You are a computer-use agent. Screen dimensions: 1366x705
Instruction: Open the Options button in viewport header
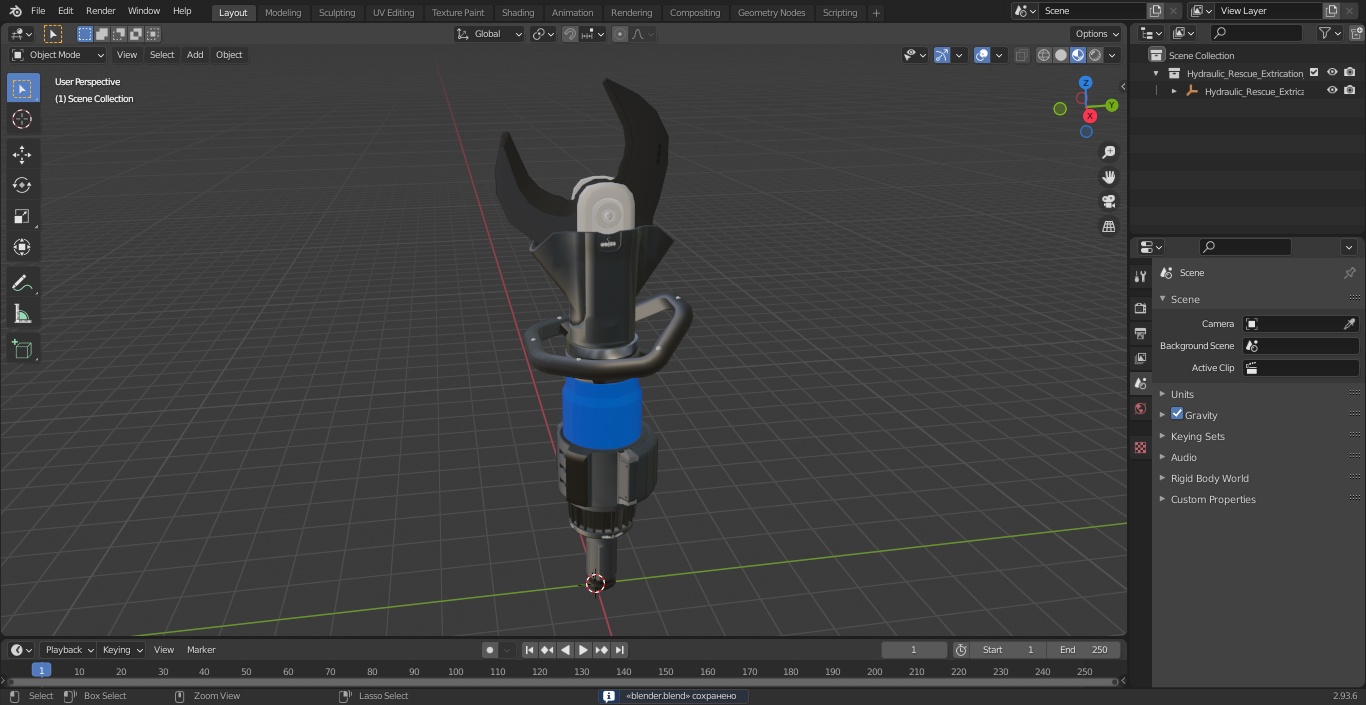[1097, 34]
